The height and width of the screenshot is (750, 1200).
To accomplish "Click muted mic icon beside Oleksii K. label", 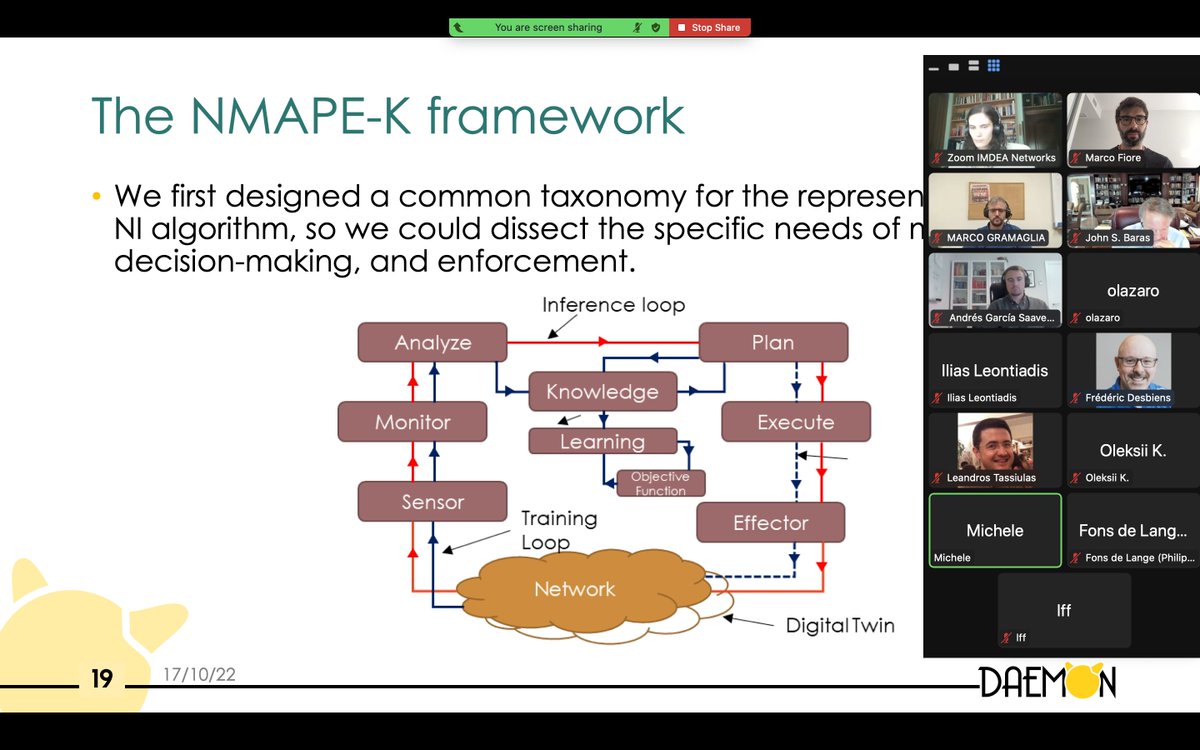I will point(1076,478).
